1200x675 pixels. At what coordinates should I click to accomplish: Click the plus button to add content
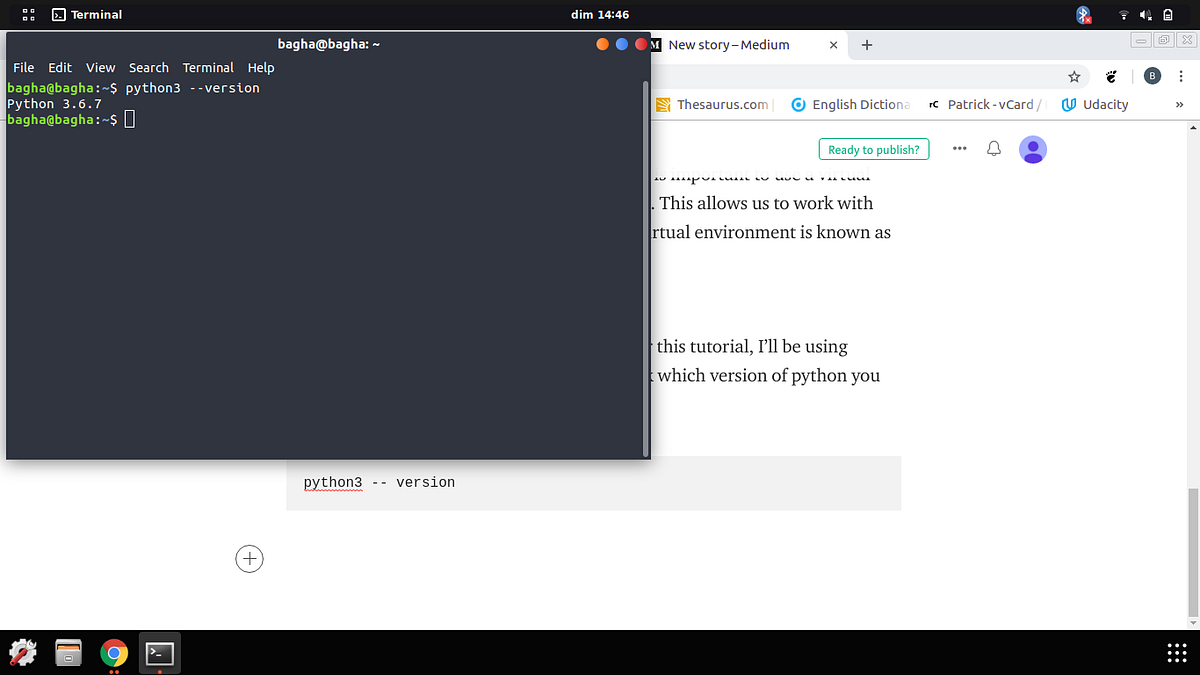249,559
